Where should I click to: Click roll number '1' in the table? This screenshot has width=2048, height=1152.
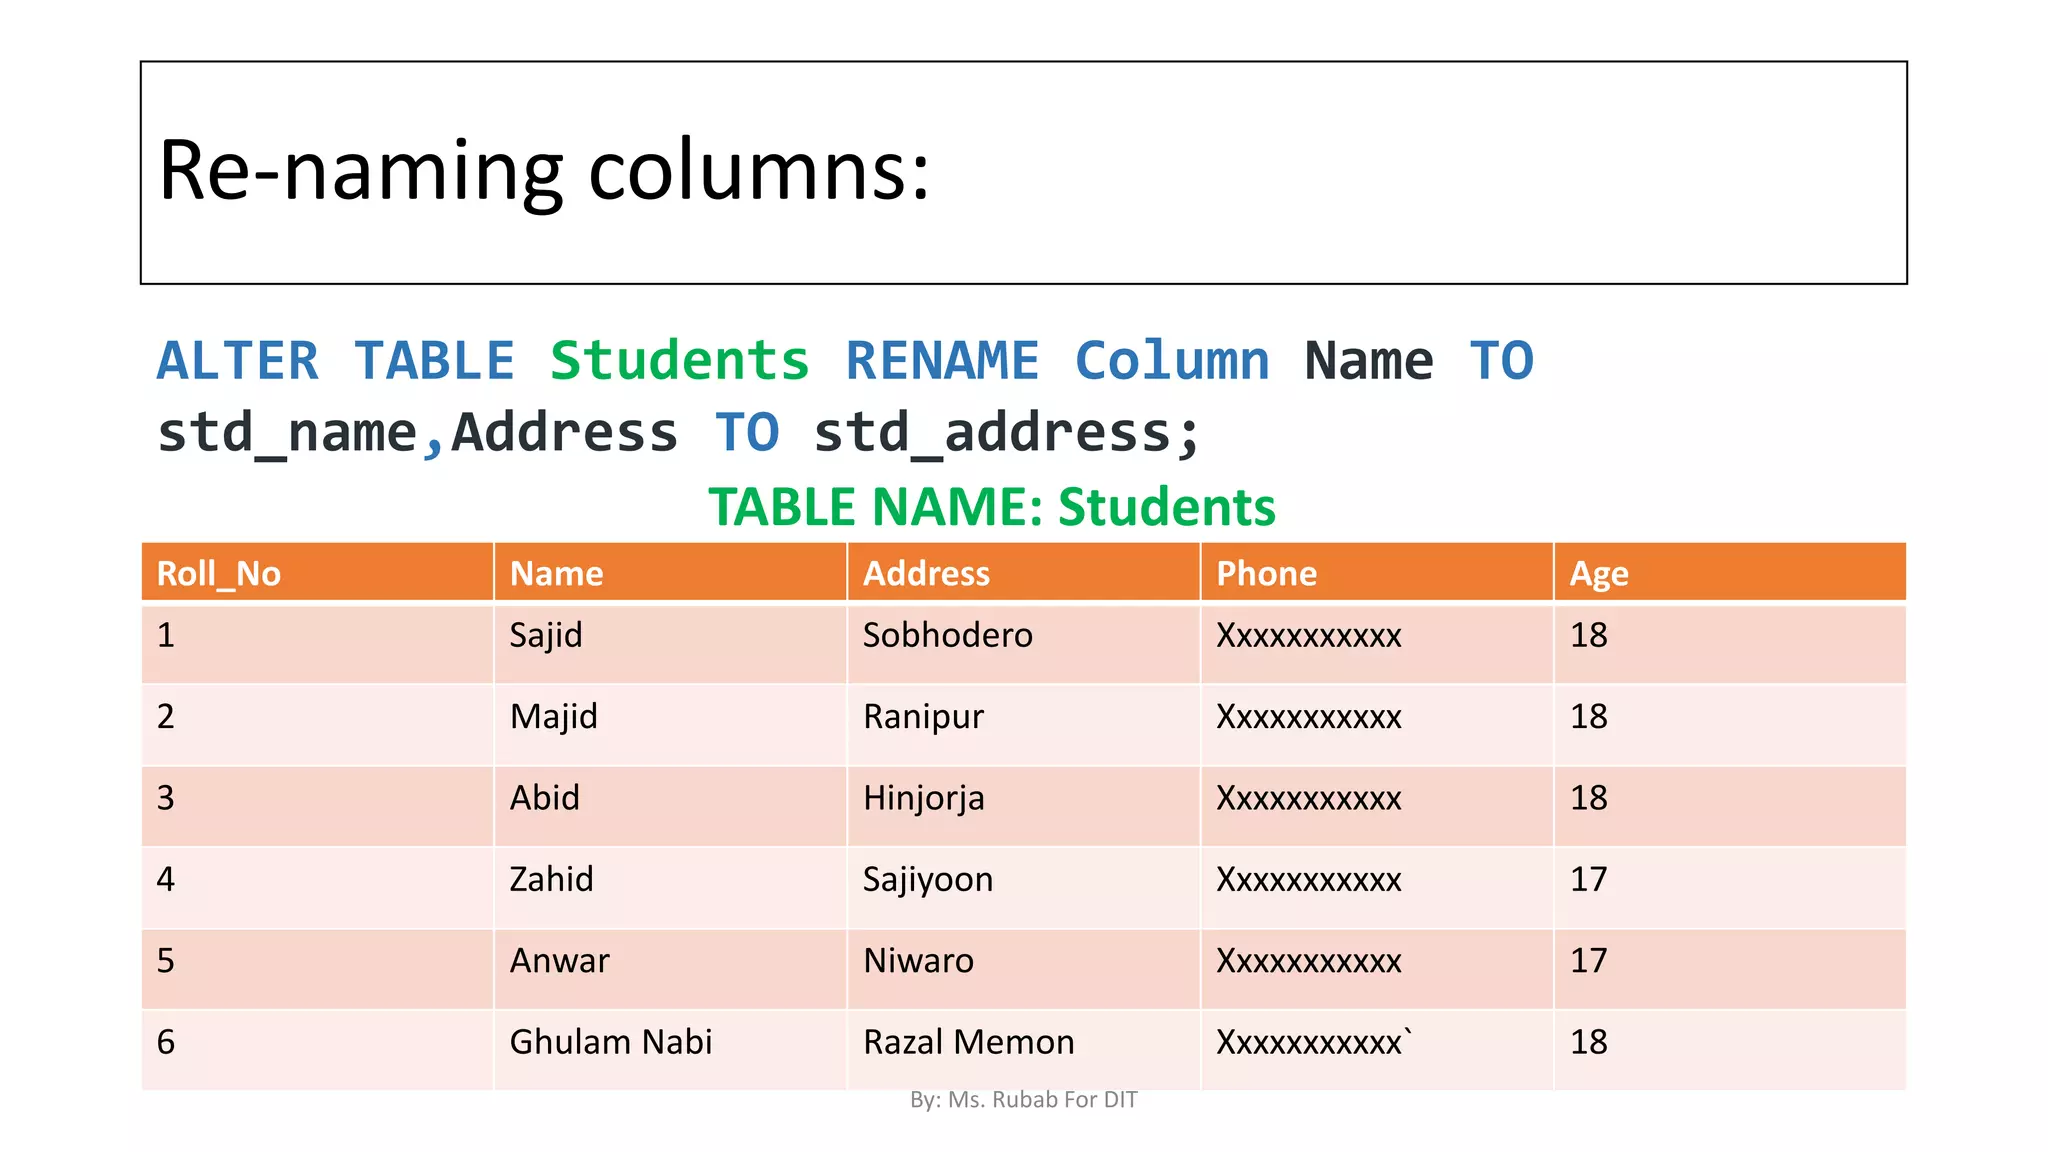coord(166,635)
